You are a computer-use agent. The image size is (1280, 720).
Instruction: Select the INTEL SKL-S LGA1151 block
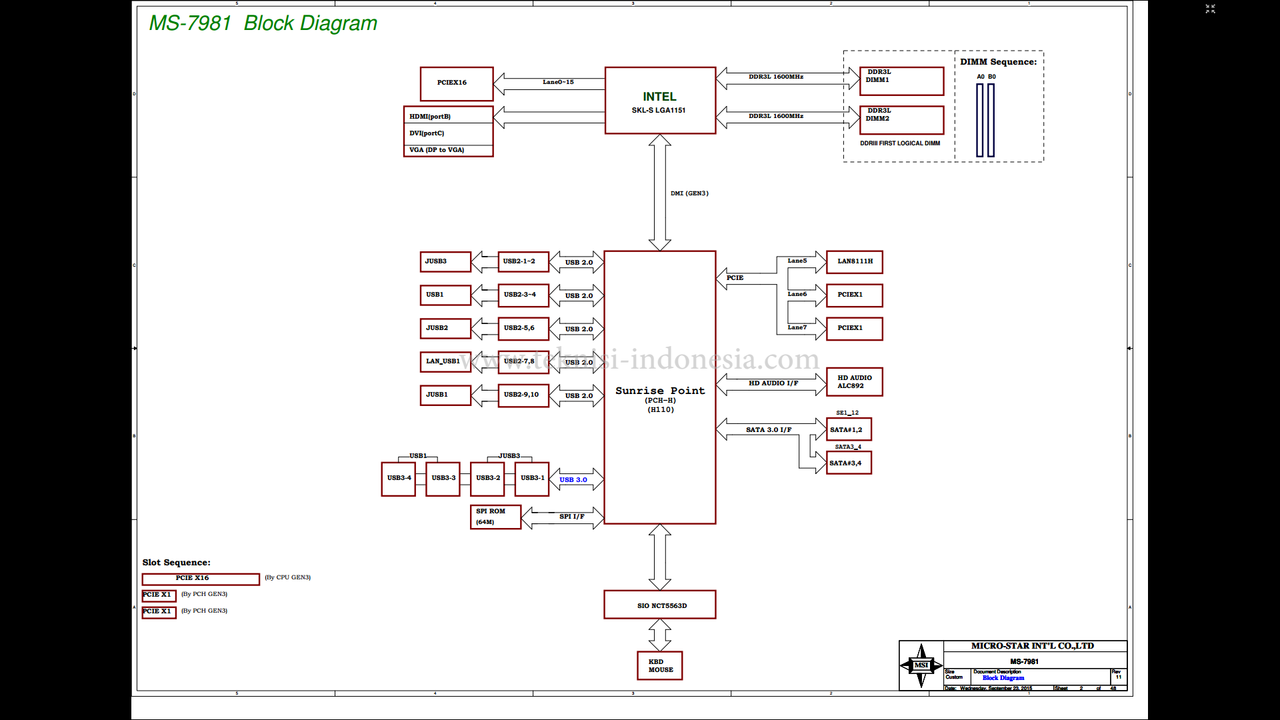[660, 100]
